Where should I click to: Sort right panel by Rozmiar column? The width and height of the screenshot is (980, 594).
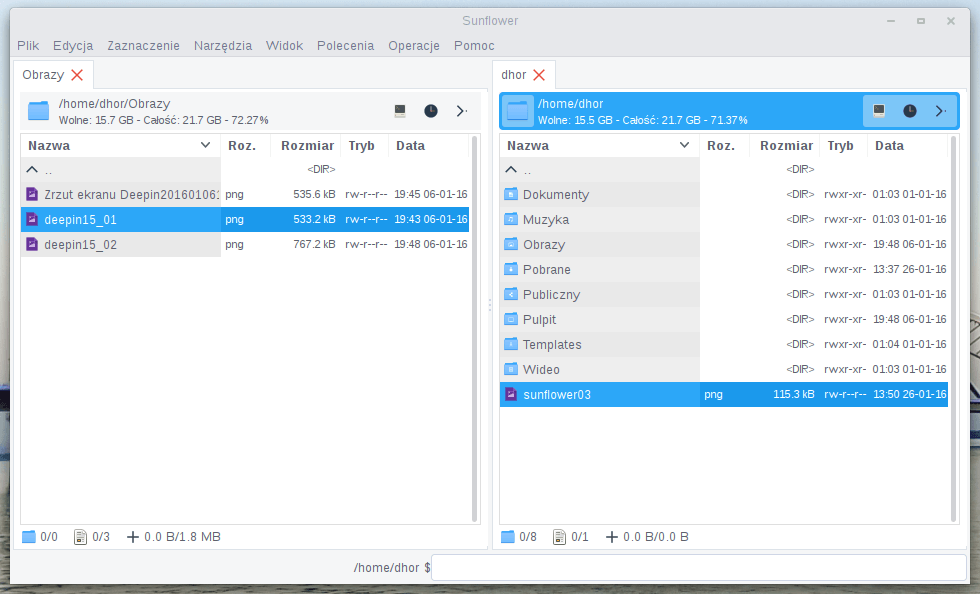[786, 146]
